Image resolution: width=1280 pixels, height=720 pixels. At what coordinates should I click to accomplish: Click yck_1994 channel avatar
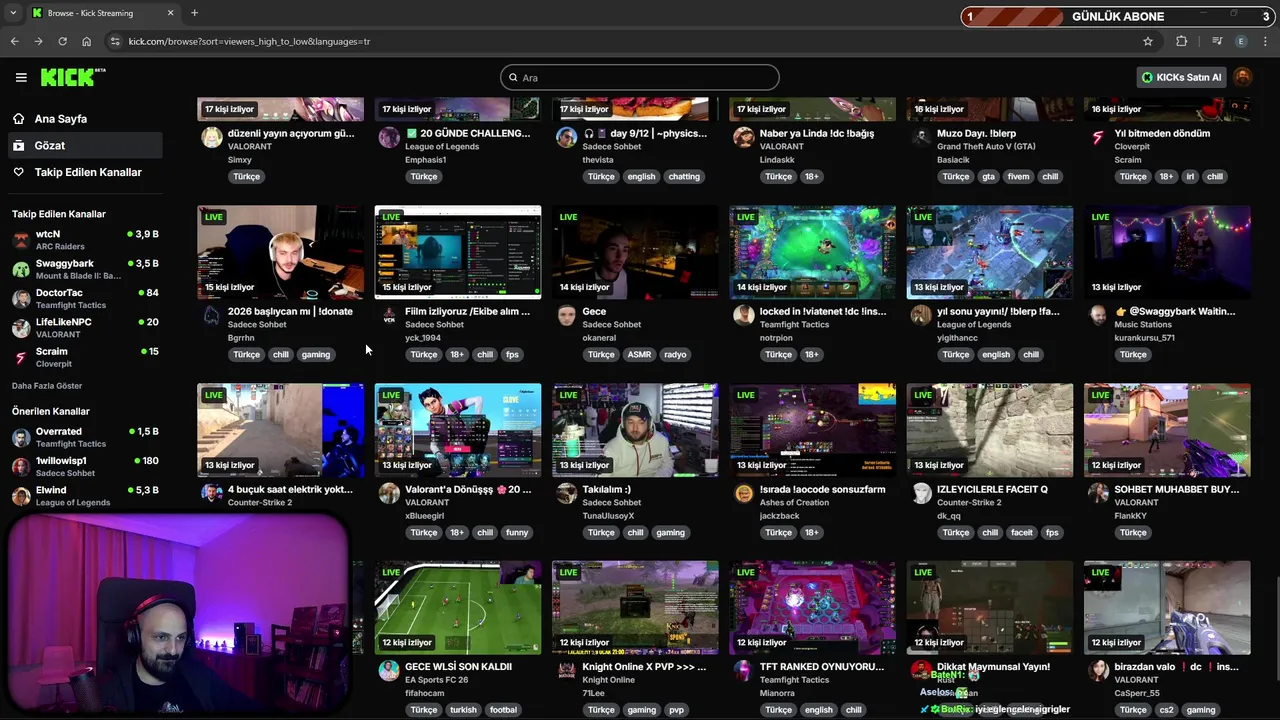coord(389,315)
